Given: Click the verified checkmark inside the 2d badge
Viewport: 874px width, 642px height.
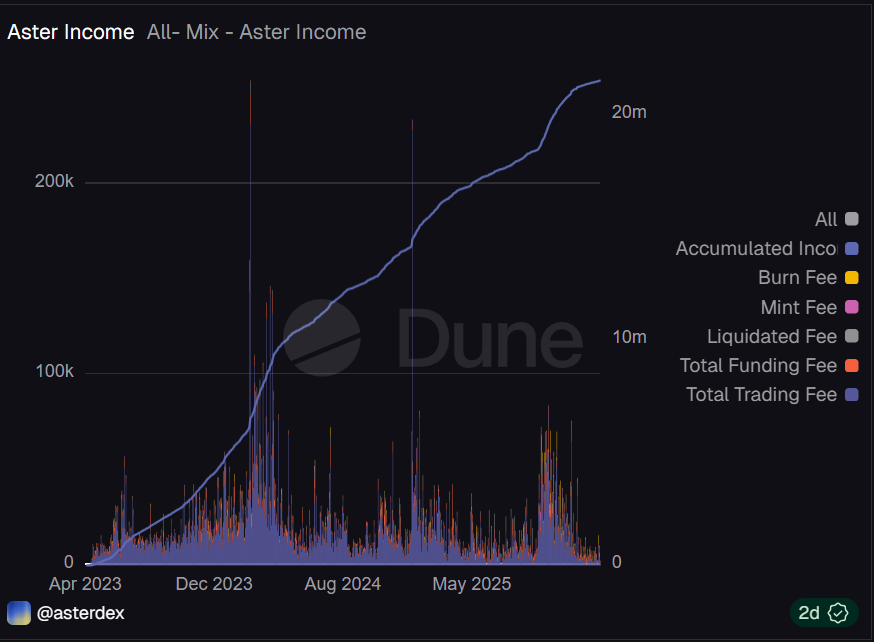Looking at the screenshot, I should pos(838,613).
